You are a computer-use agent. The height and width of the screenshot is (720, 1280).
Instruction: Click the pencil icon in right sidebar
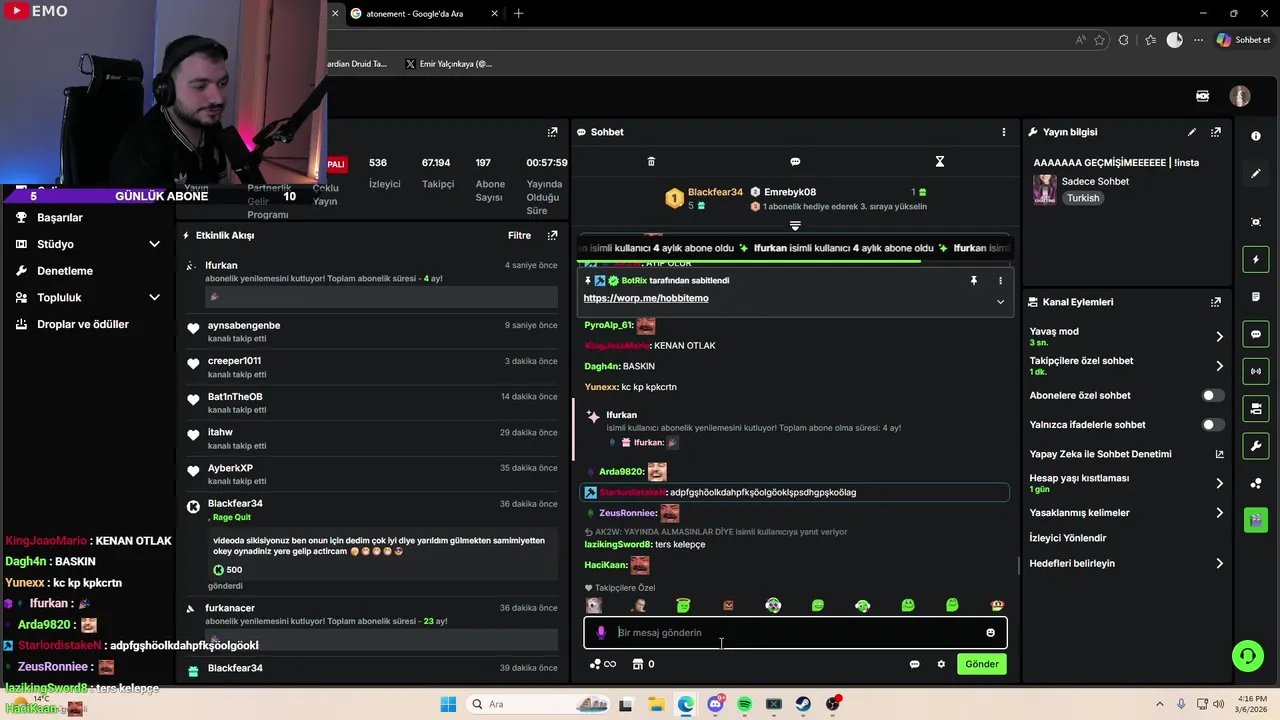pyautogui.click(x=1256, y=173)
